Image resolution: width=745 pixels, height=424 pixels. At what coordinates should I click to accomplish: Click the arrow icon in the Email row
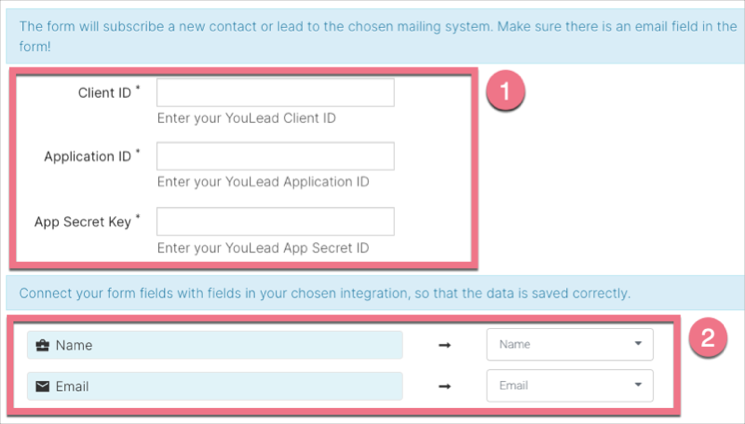444,385
